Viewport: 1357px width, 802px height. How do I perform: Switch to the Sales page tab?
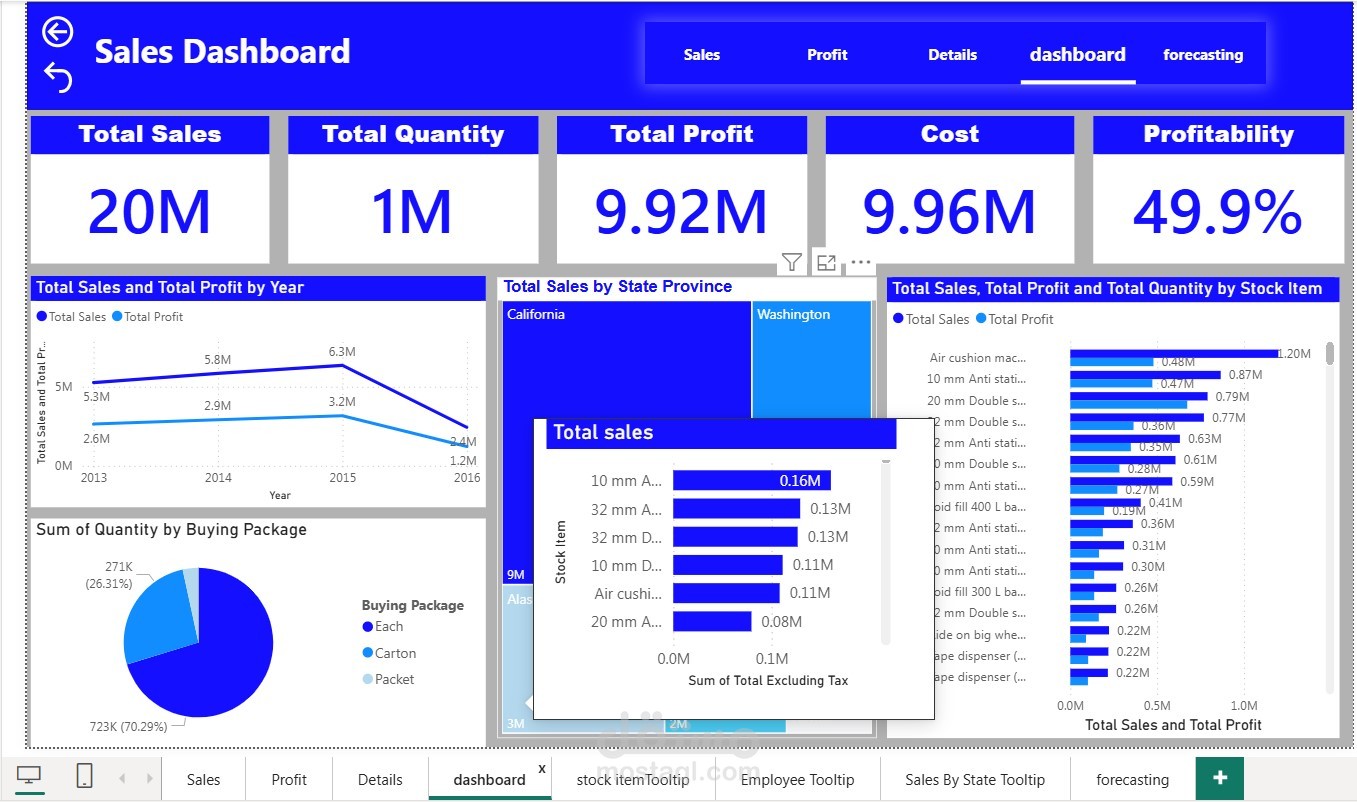pyautogui.click(x=203, y=780)
